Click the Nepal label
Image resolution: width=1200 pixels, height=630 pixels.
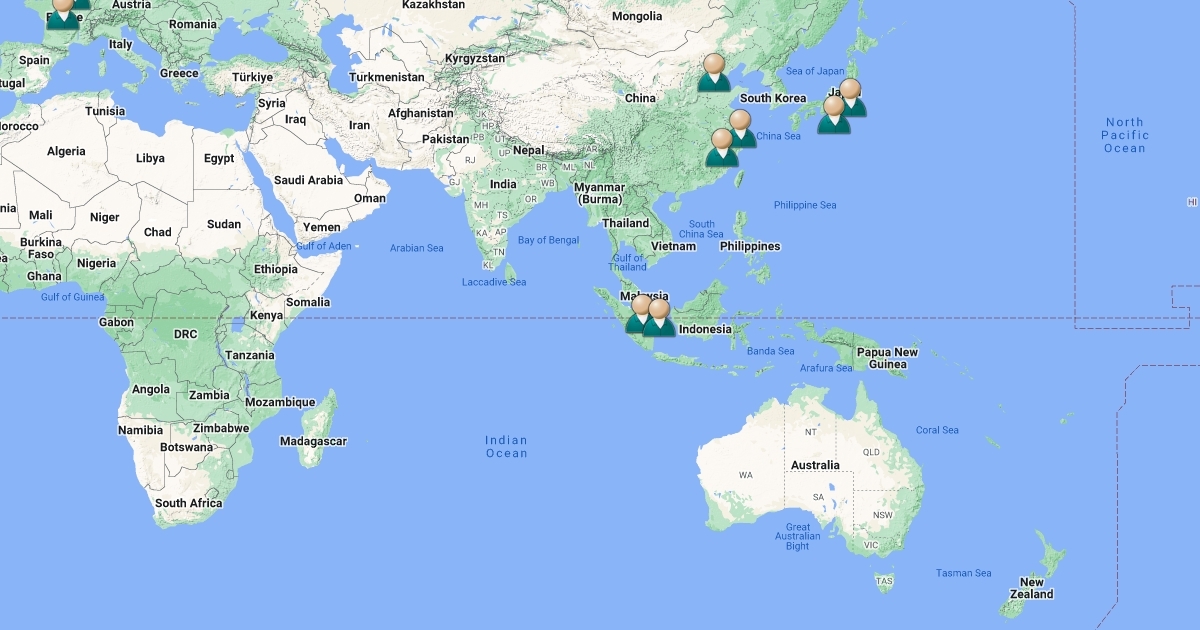[x=529, y=150]
